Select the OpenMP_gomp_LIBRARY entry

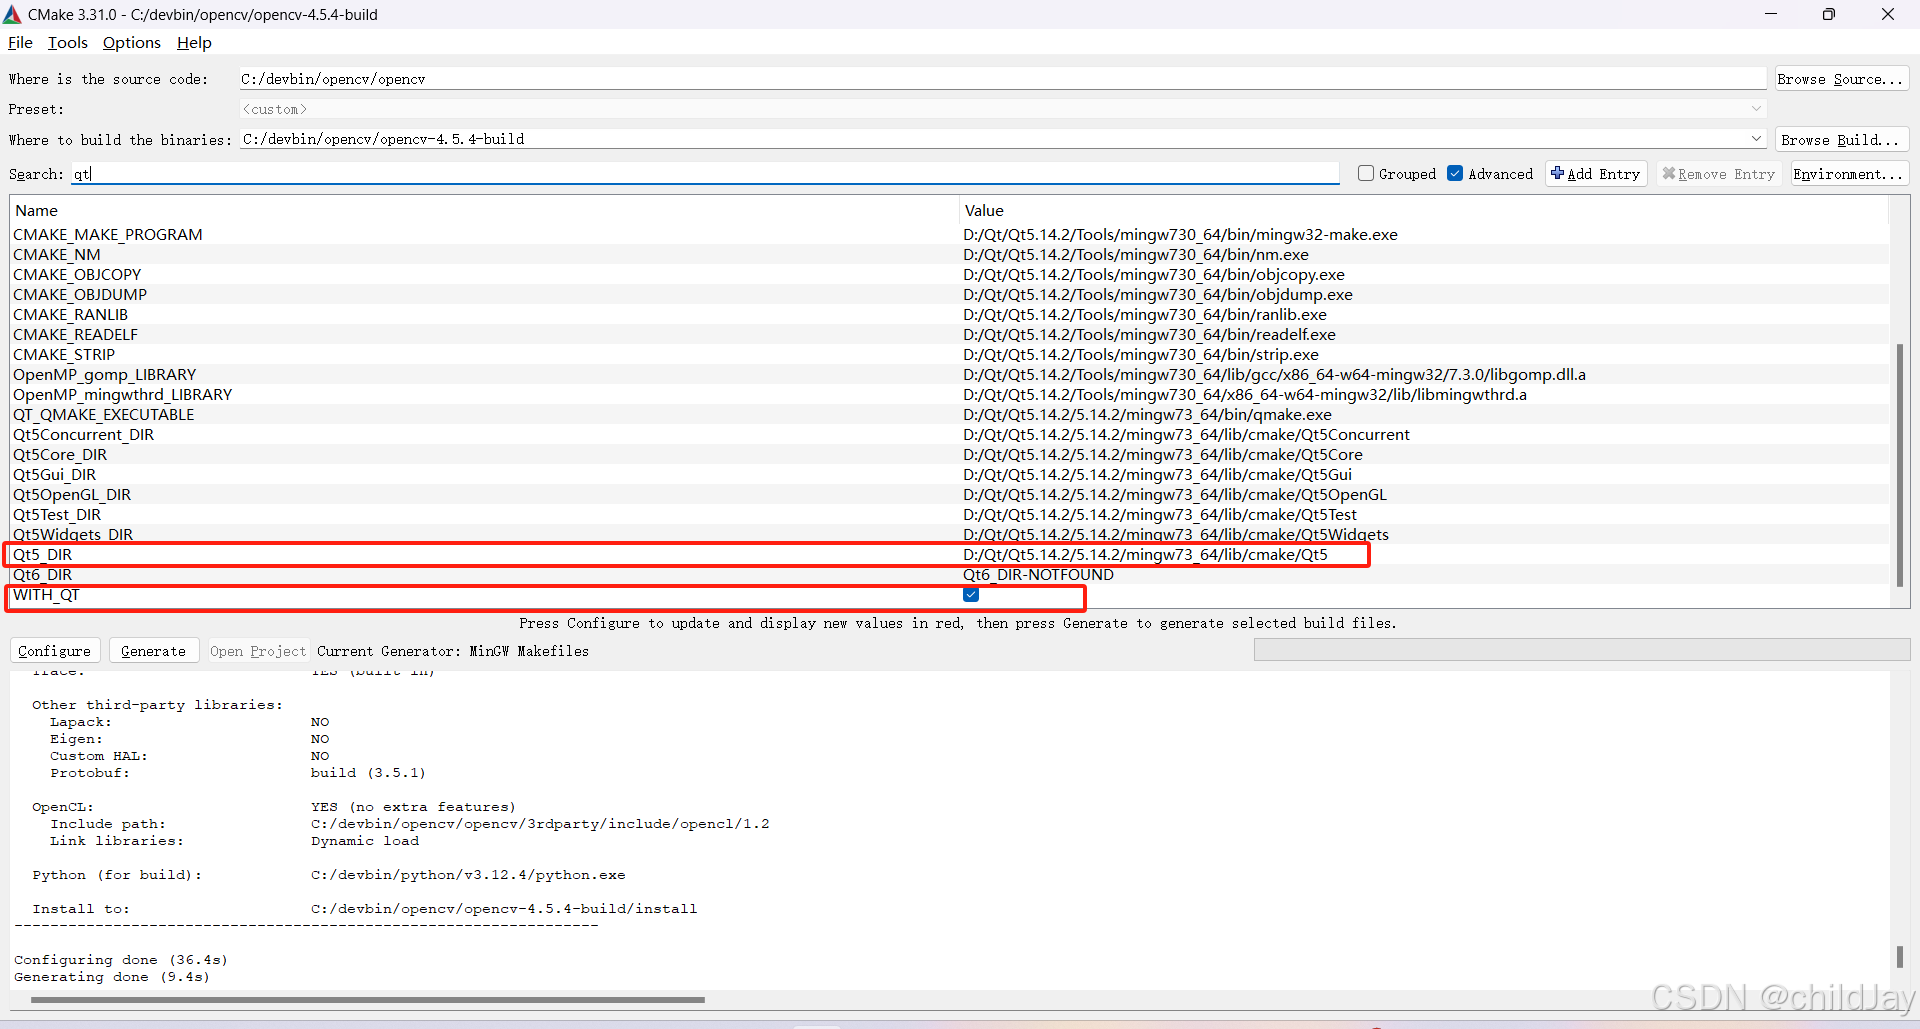click(x=105, y=375)
